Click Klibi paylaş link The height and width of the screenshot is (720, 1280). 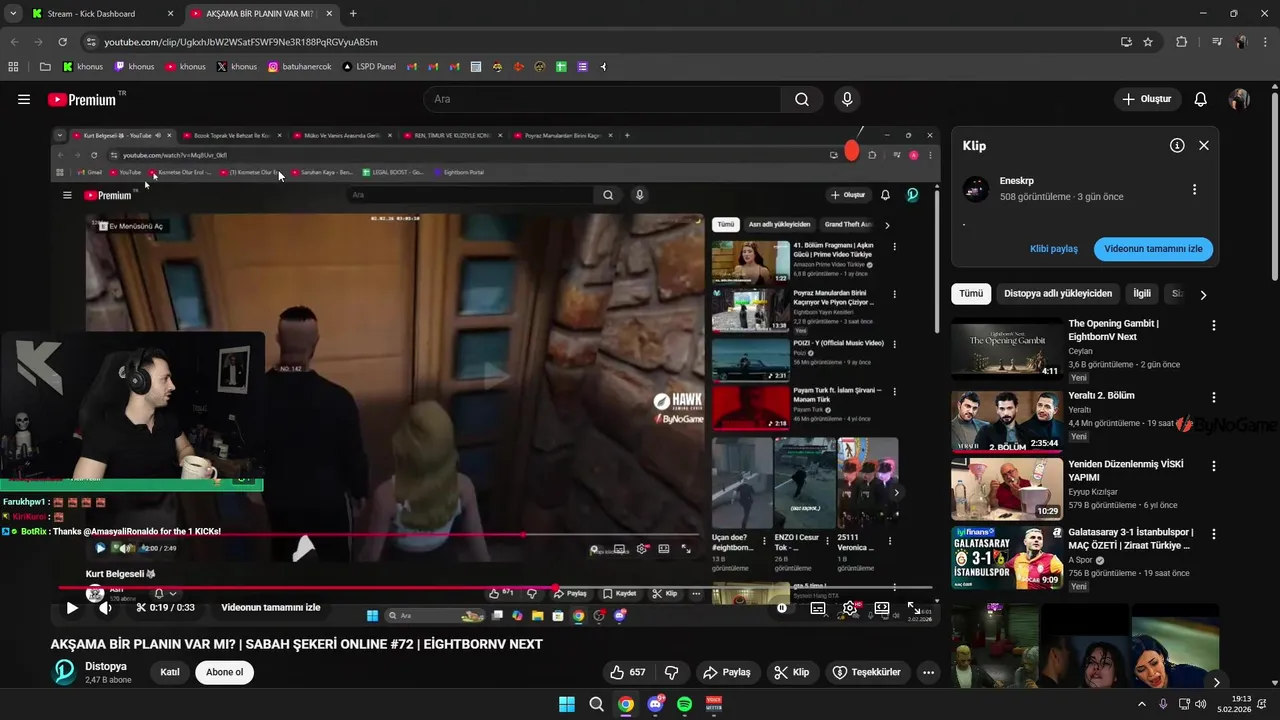coord(1054,249)
